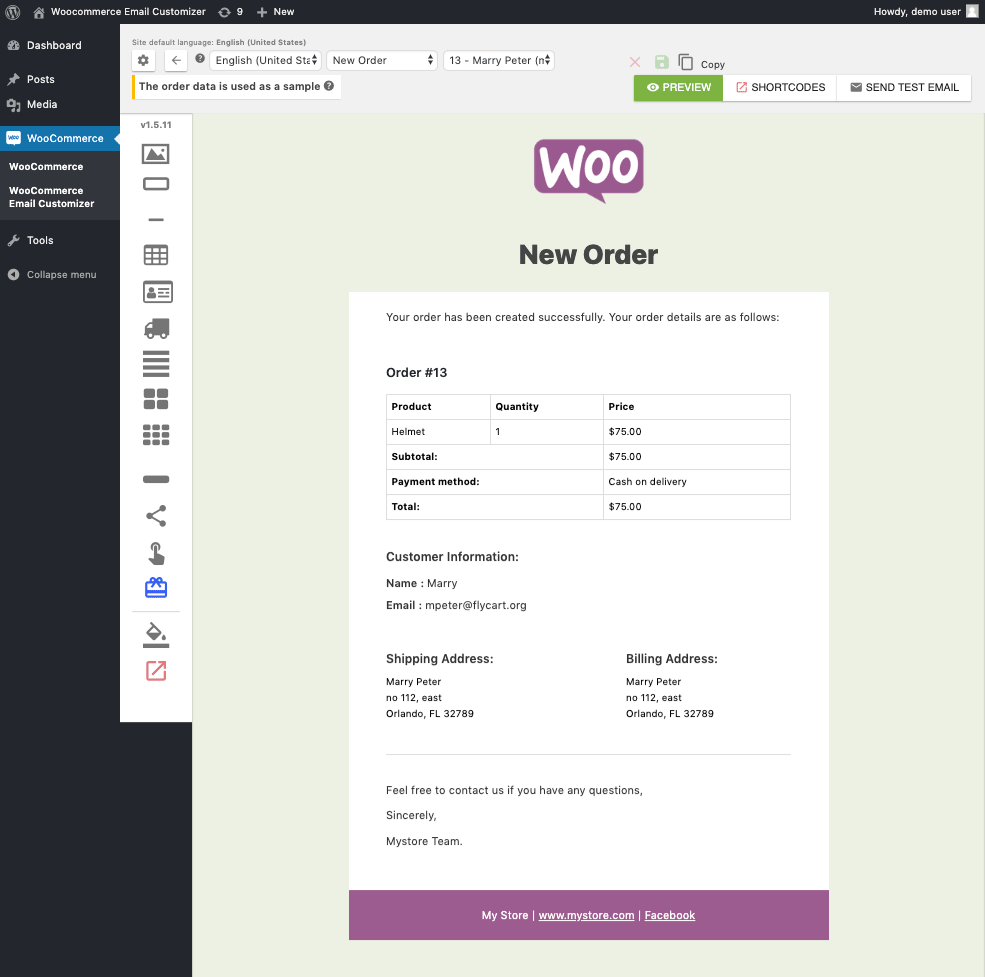Add three-column grid layout block
This screenshot has height=977, width=985.
[x=156, y=435]
